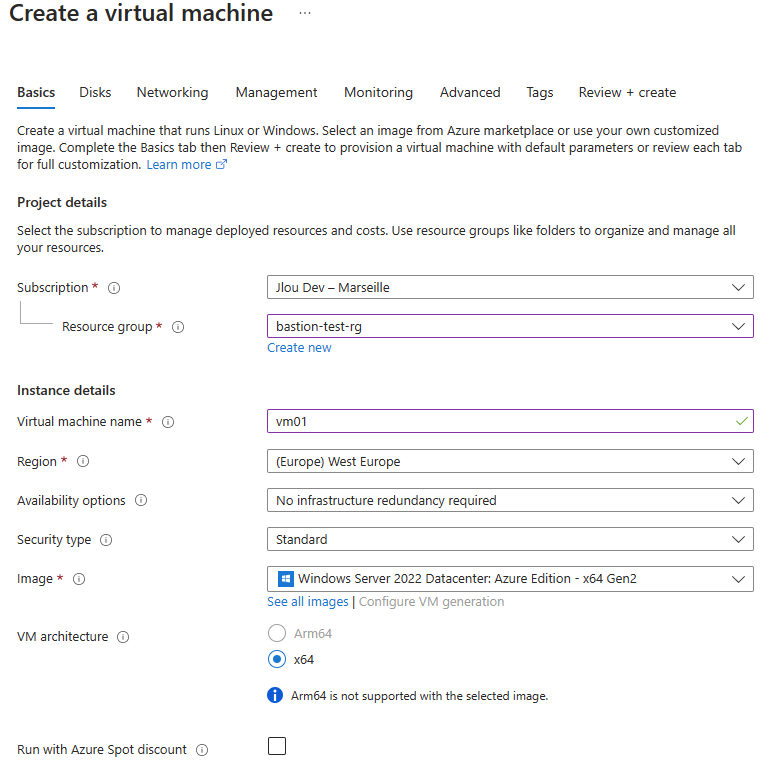Follow the See all images link
This screenshot has width=778, height=775.
308,602
